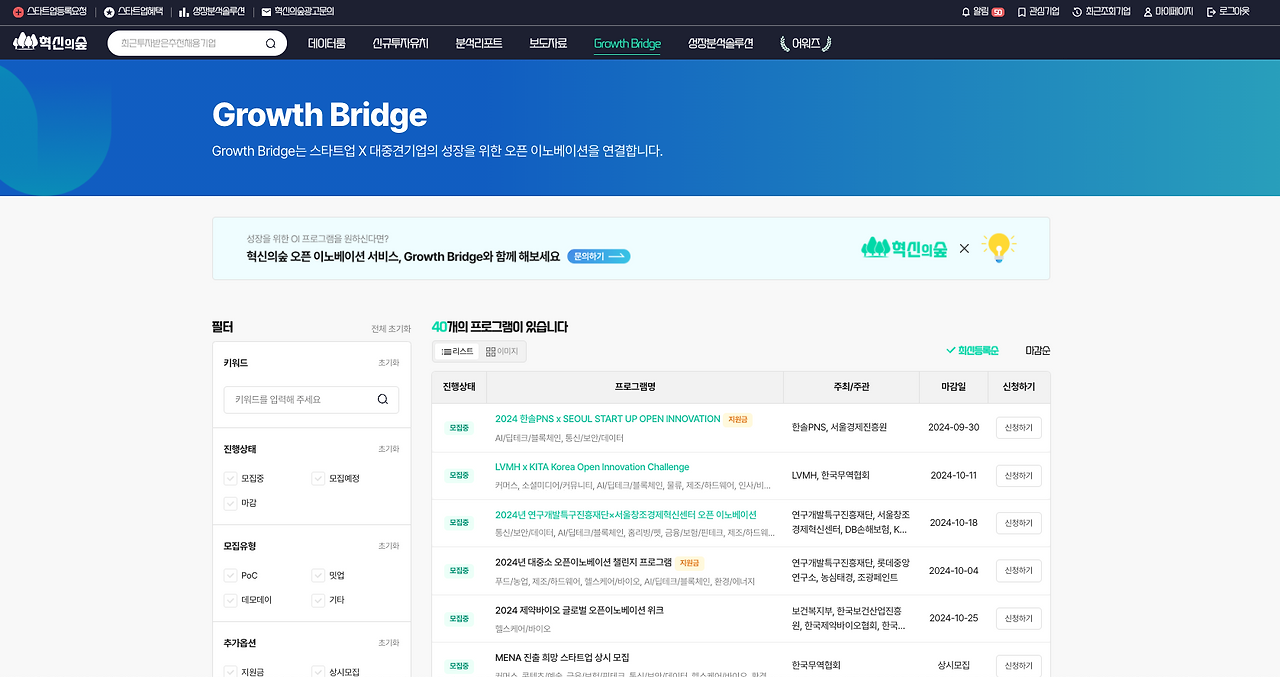The image size is (1280, 677).
Task: Check the 모집중 filter checkbox
Action: [x=231, y=478]
